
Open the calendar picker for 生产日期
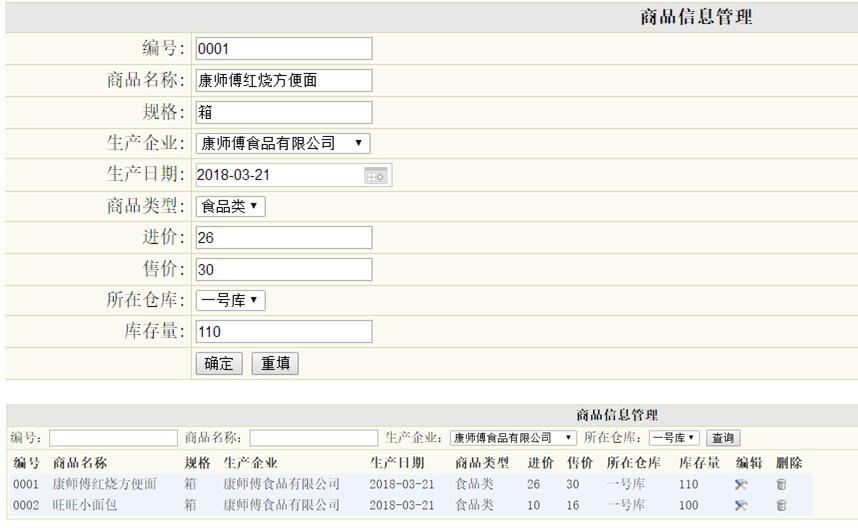coord(376,176)
